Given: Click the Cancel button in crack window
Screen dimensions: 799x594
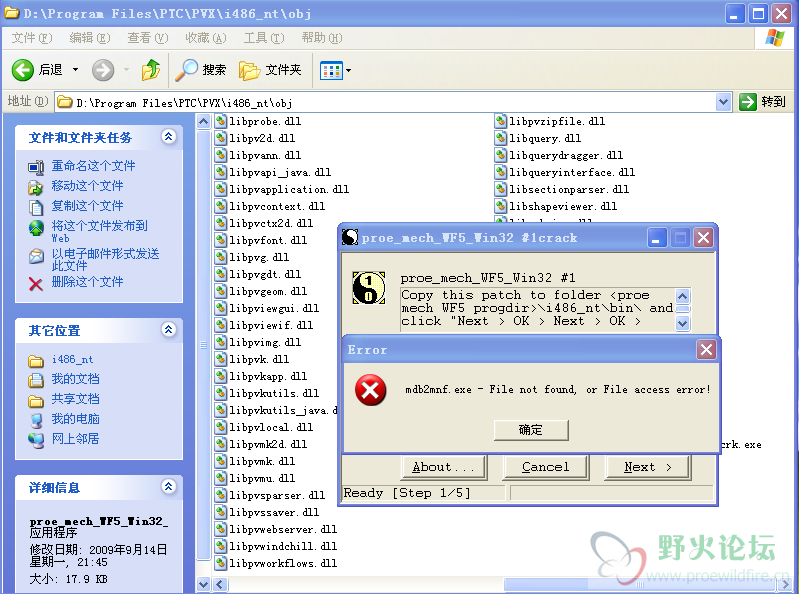Looking at the screenshot, I should pos(545,467).
